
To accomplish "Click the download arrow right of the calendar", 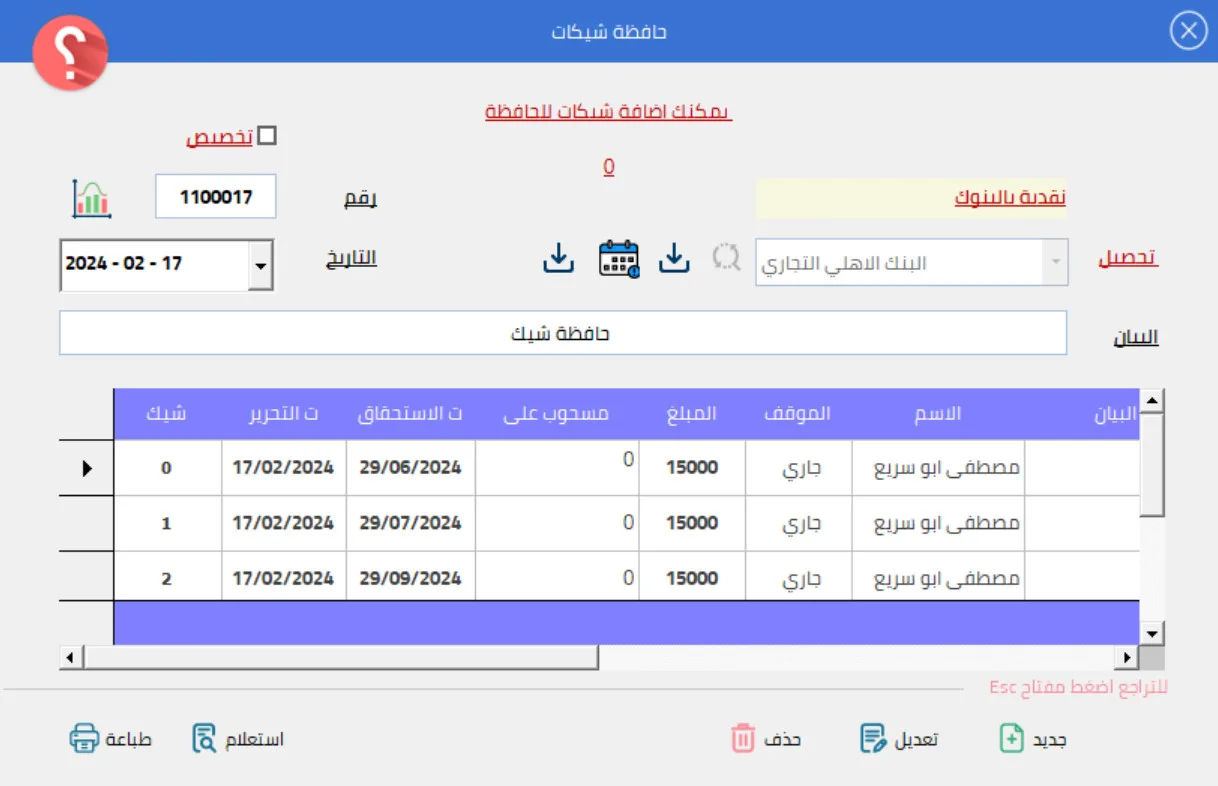I will click(x=675, y=259).
